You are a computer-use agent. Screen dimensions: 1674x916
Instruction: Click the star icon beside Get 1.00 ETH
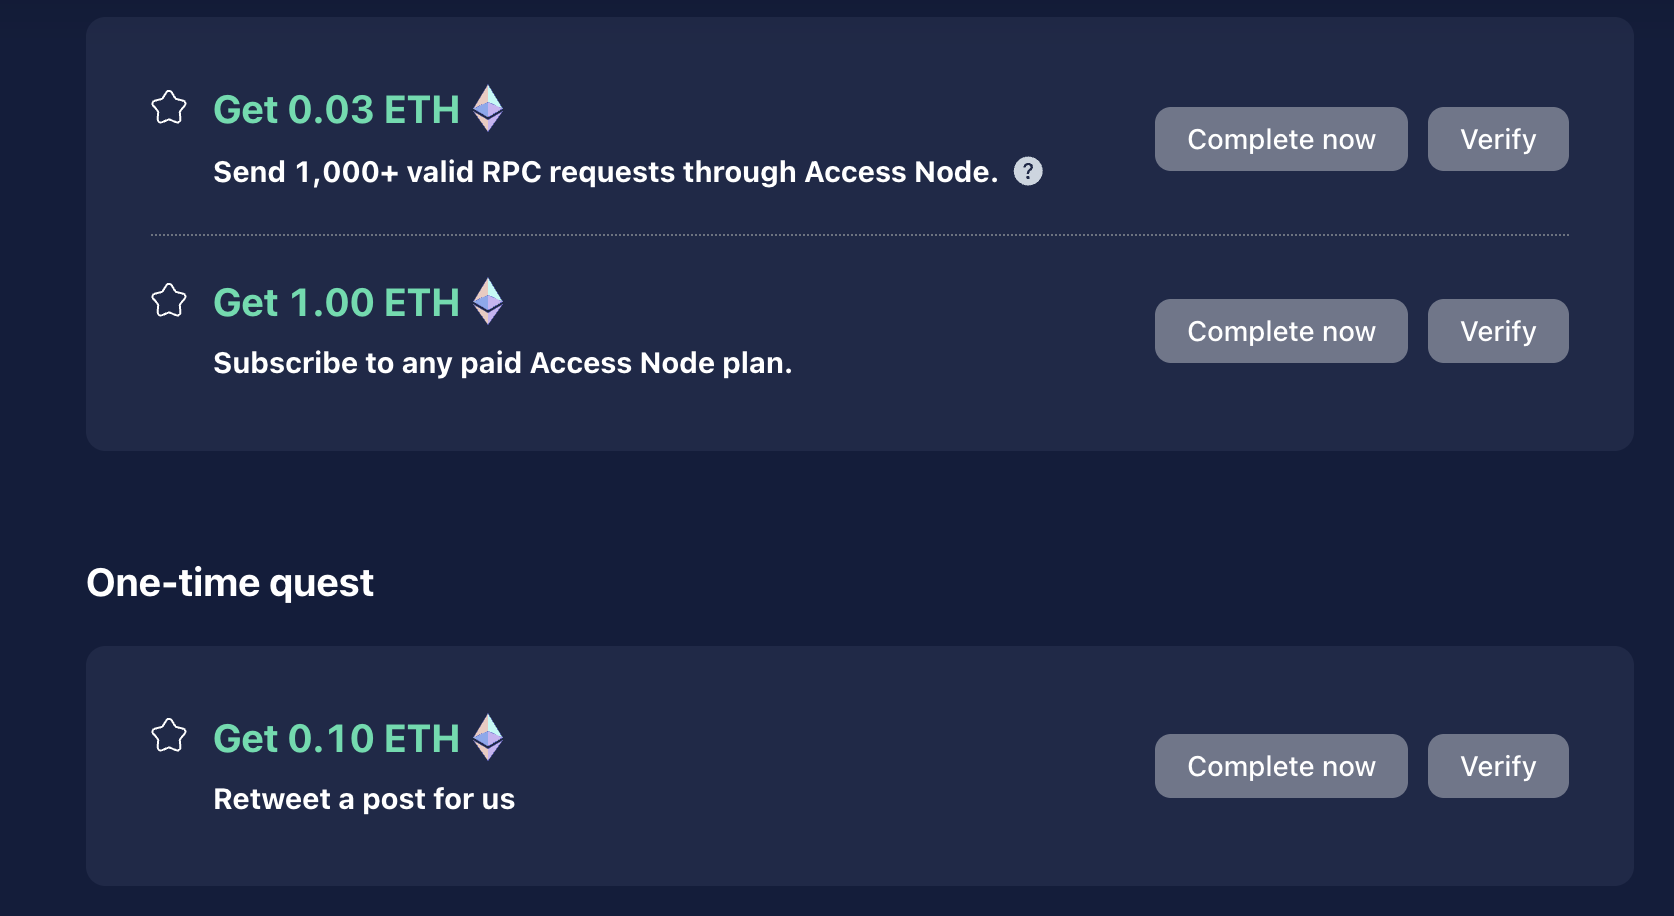tap(169, 300)
